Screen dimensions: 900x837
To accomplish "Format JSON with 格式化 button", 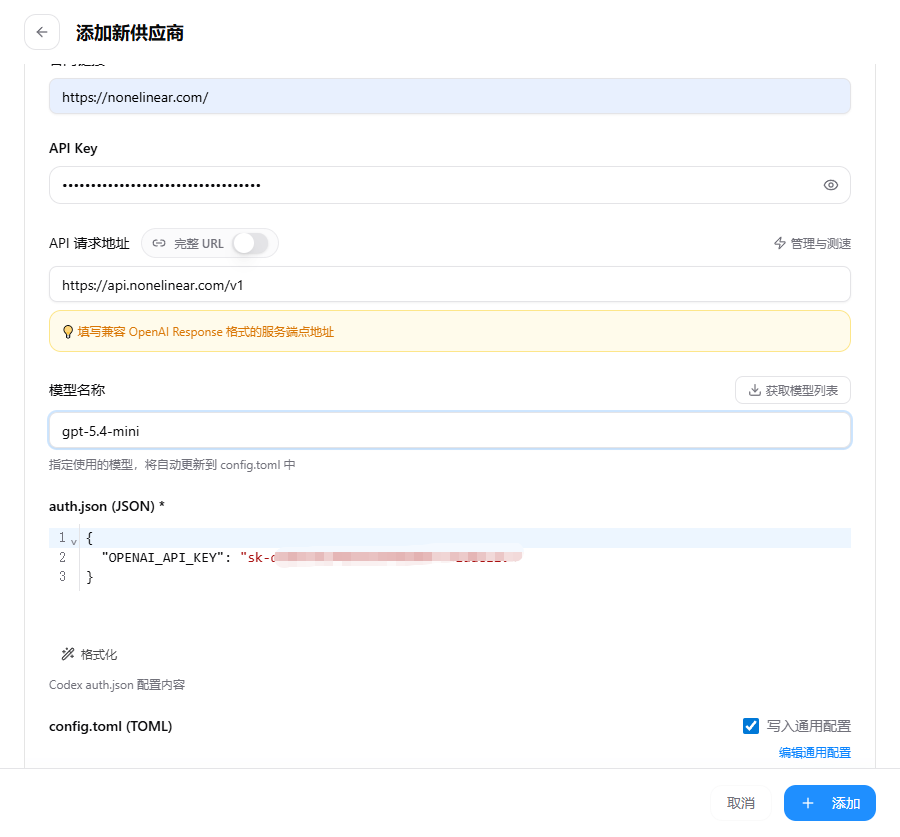I will [90, 654].
